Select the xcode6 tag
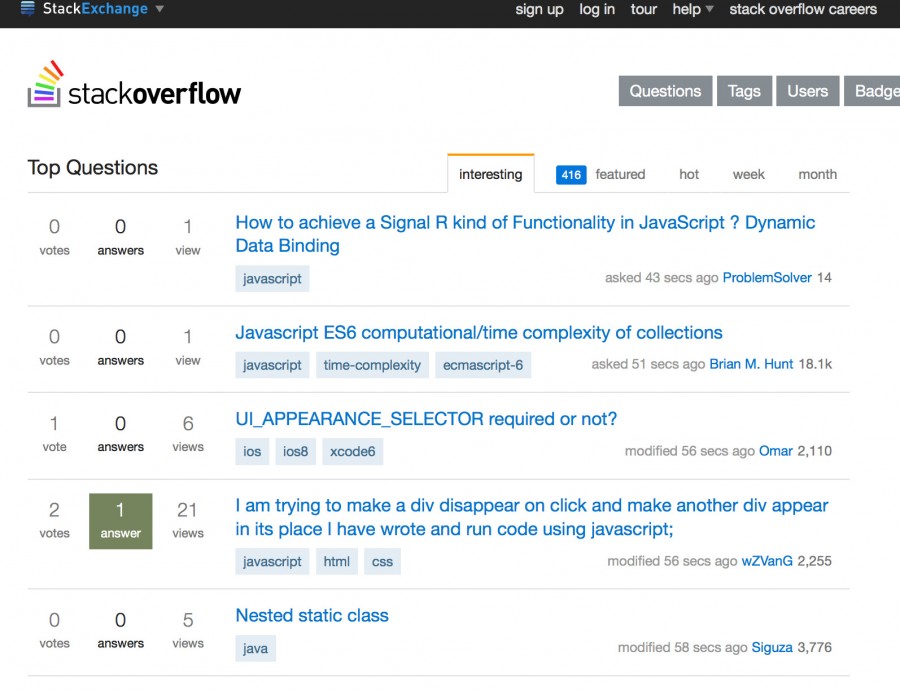900x691 pixels. (353, 452)
